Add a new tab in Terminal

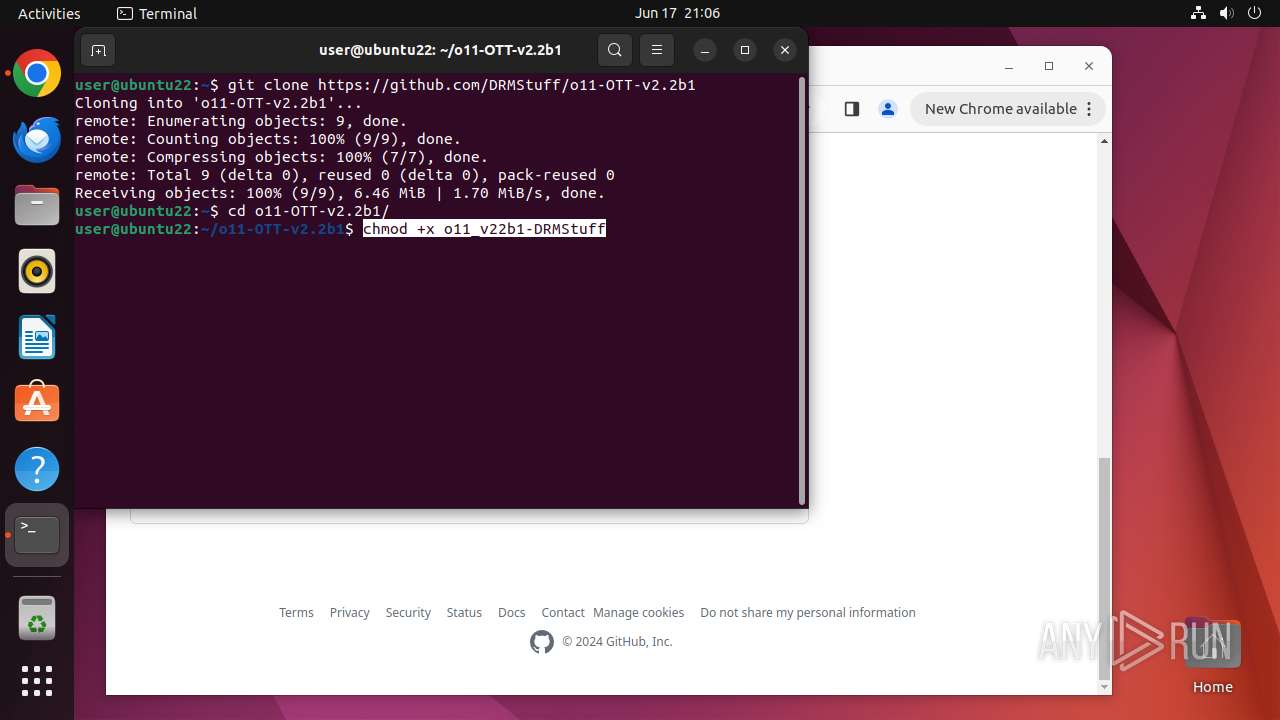coord(98,50)
